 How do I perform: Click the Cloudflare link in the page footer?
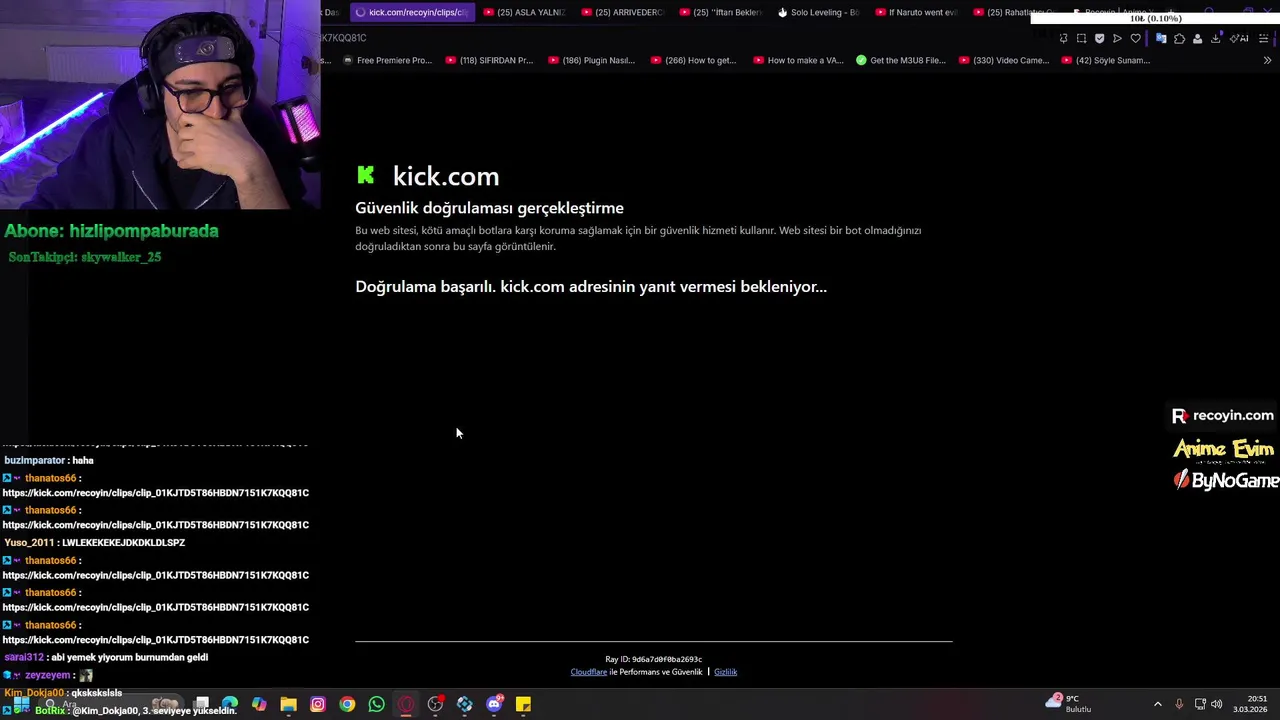(x=589, y=672)
